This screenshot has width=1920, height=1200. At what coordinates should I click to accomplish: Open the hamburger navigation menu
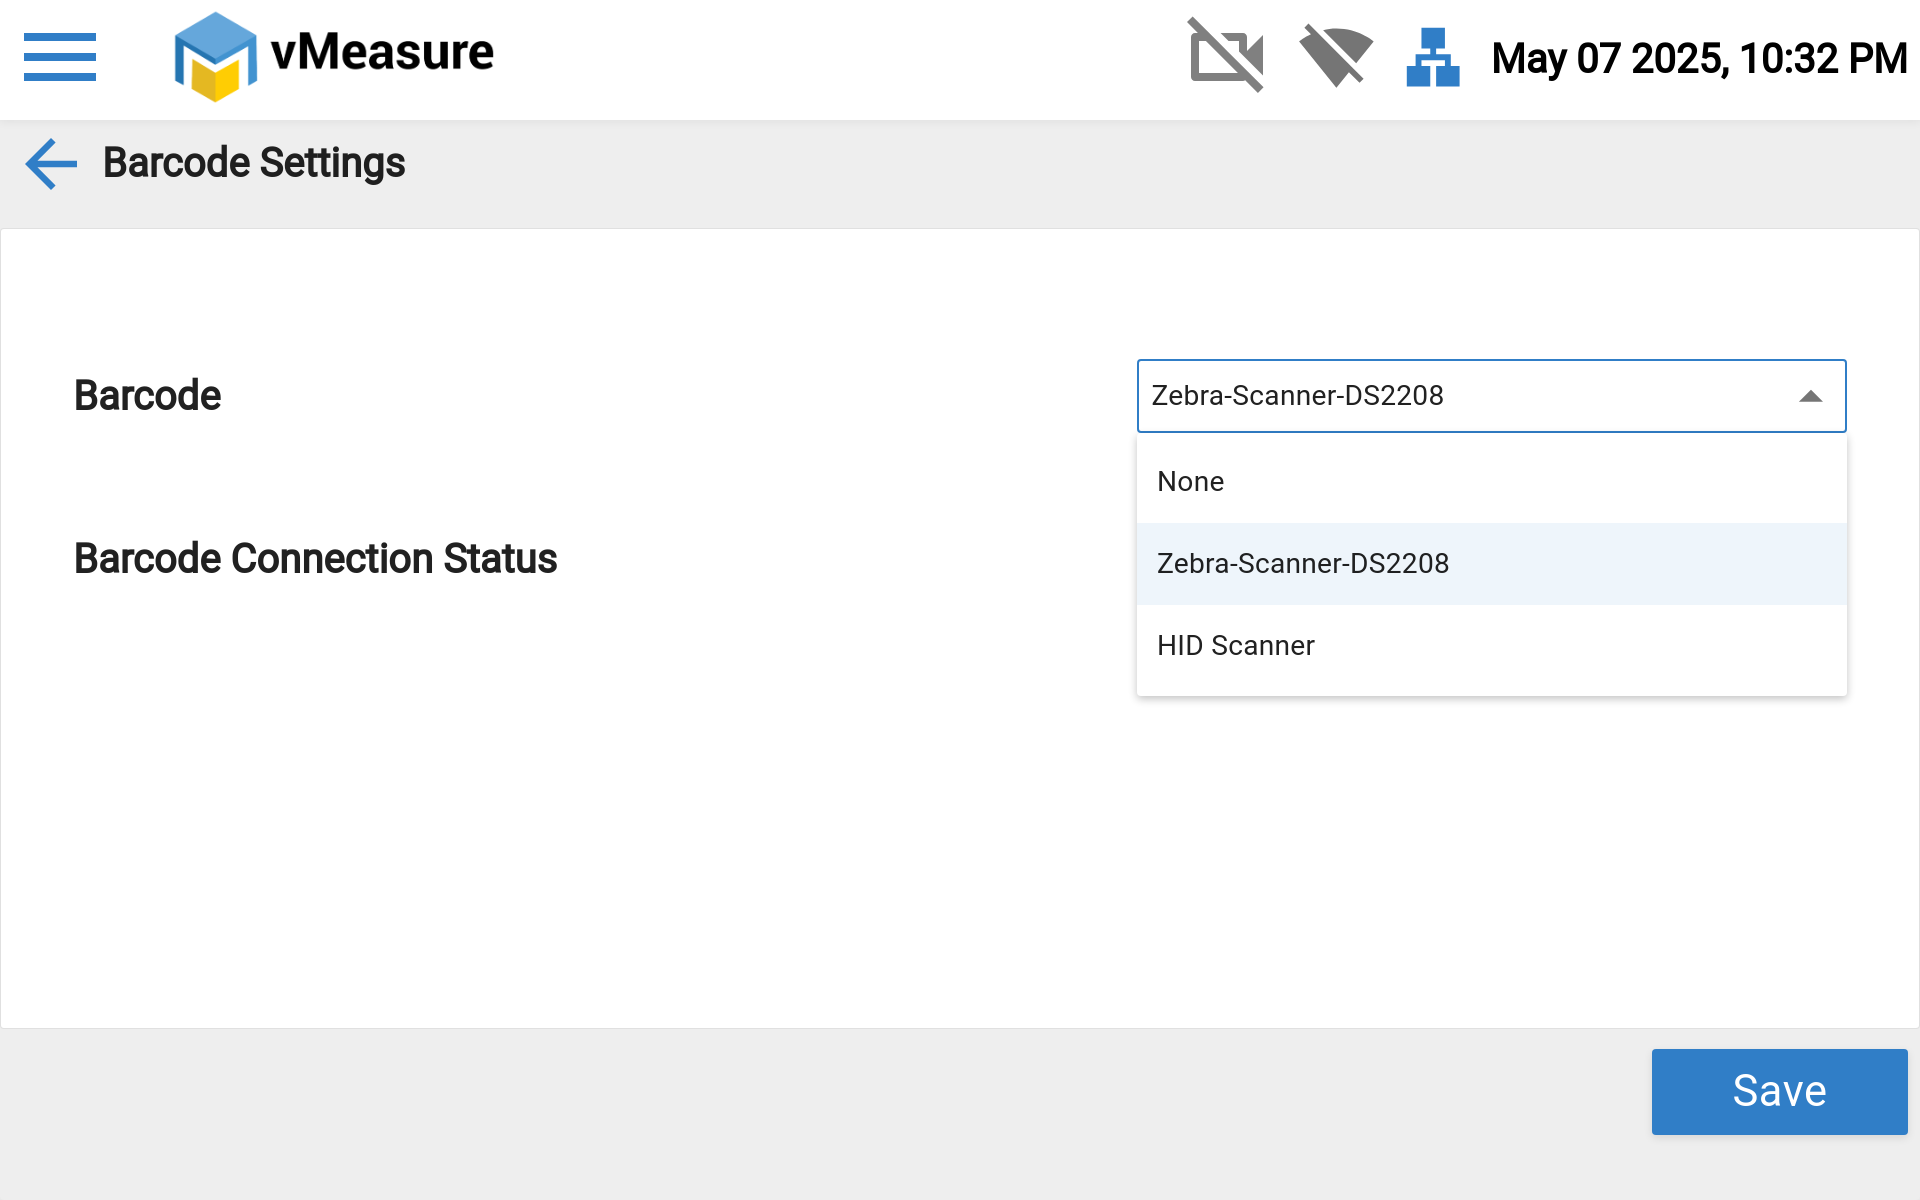[x=60, y=57]
